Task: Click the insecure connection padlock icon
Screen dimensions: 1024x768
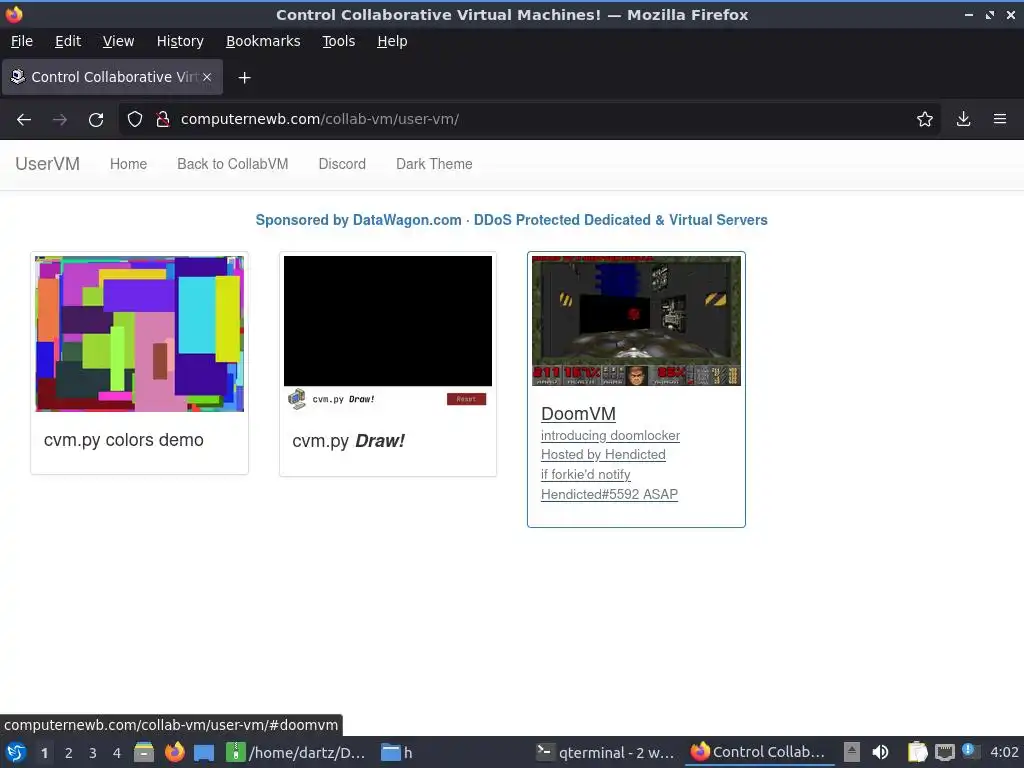Action: click(163, 119)
